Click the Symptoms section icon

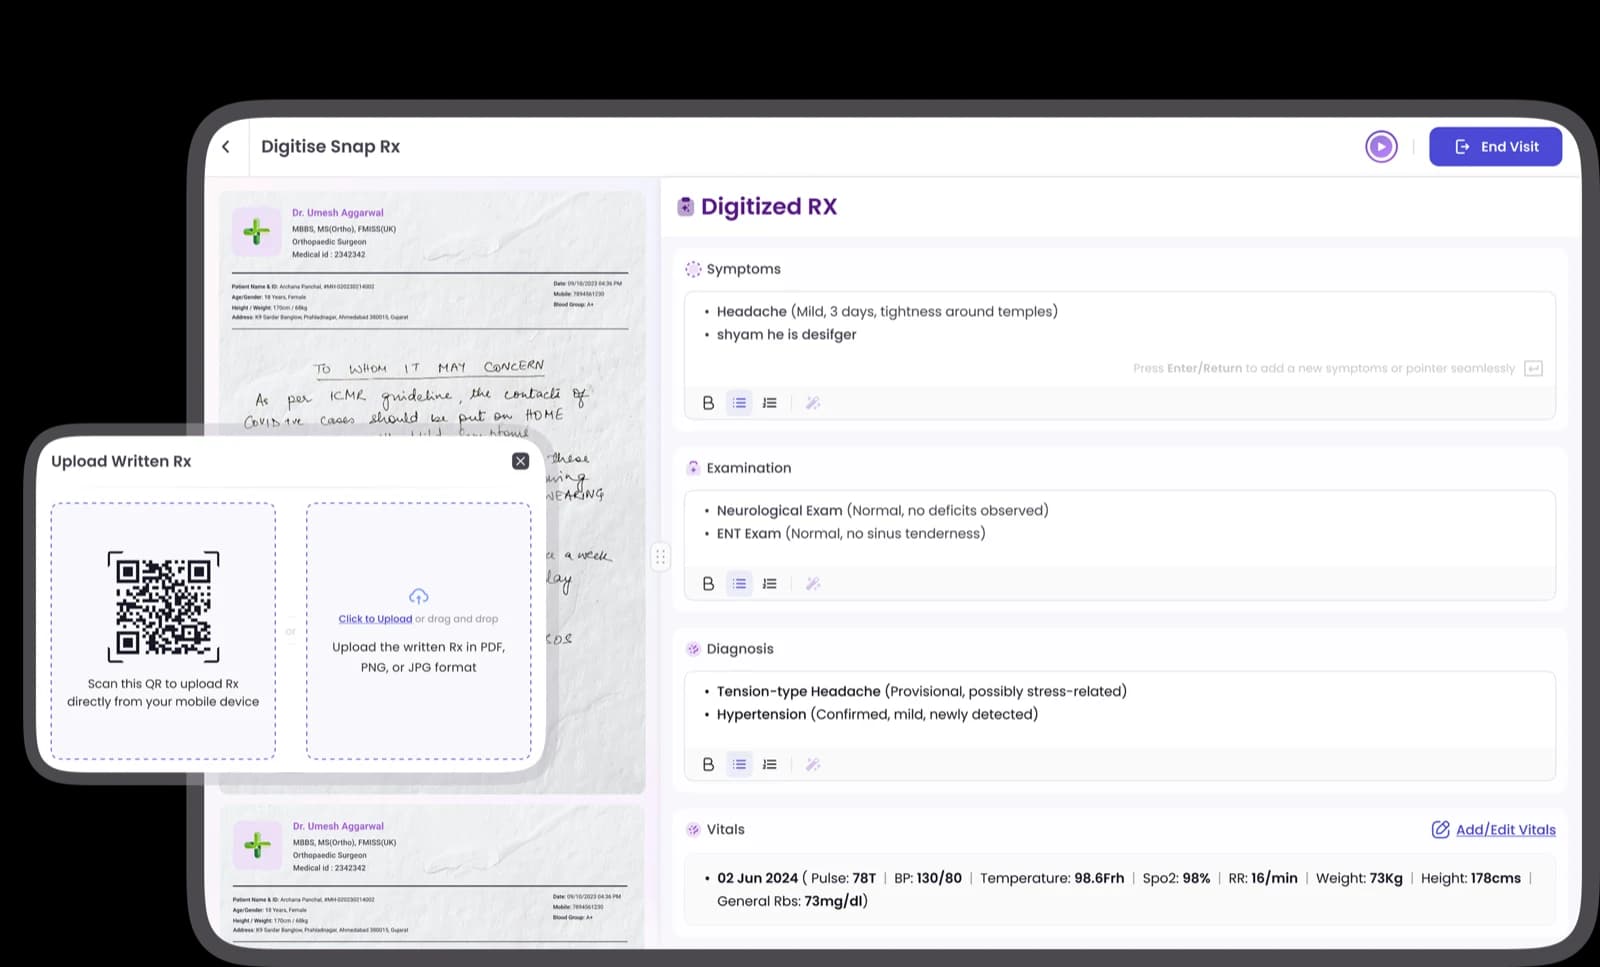pyautogui.click(x=693, y=269)
